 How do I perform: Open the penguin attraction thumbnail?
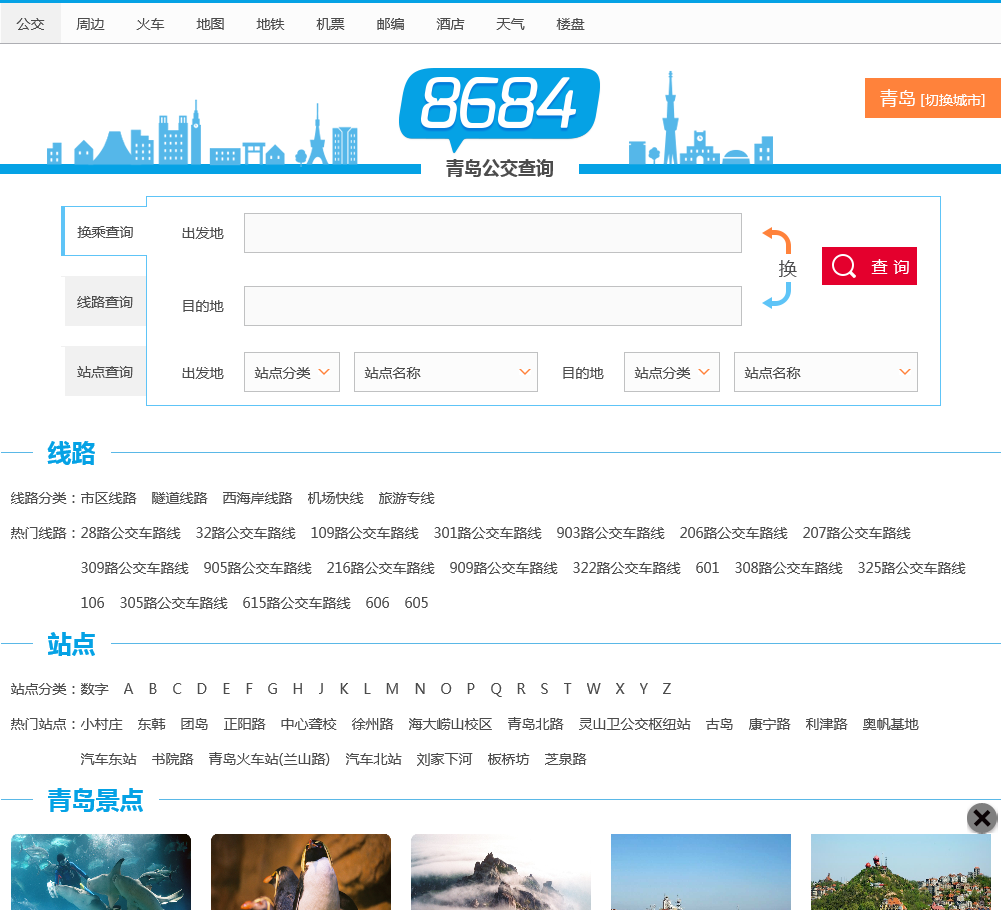[301, 872]
